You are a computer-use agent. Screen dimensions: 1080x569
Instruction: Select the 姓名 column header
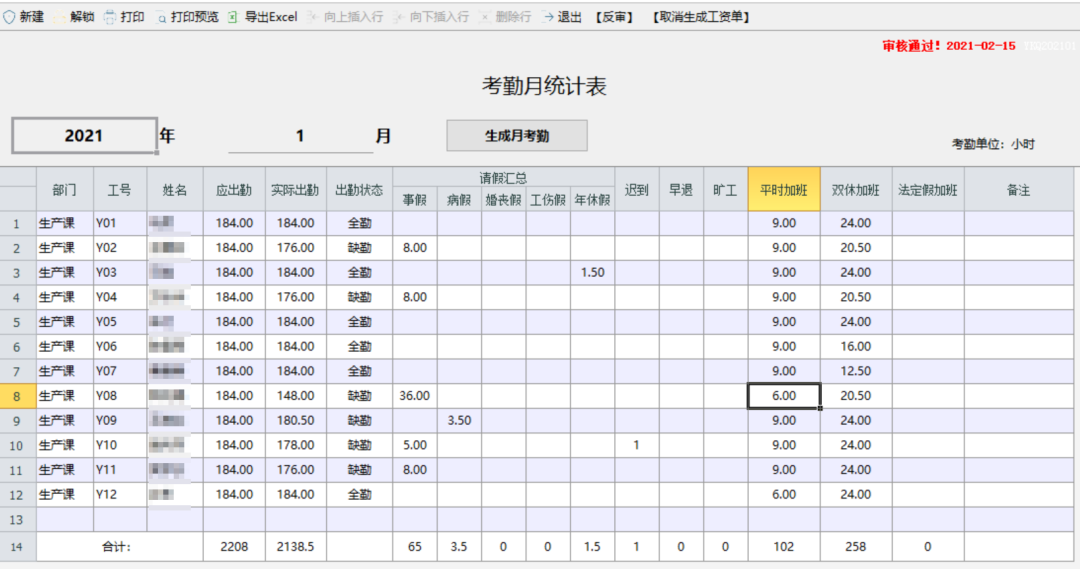(175, 189)
